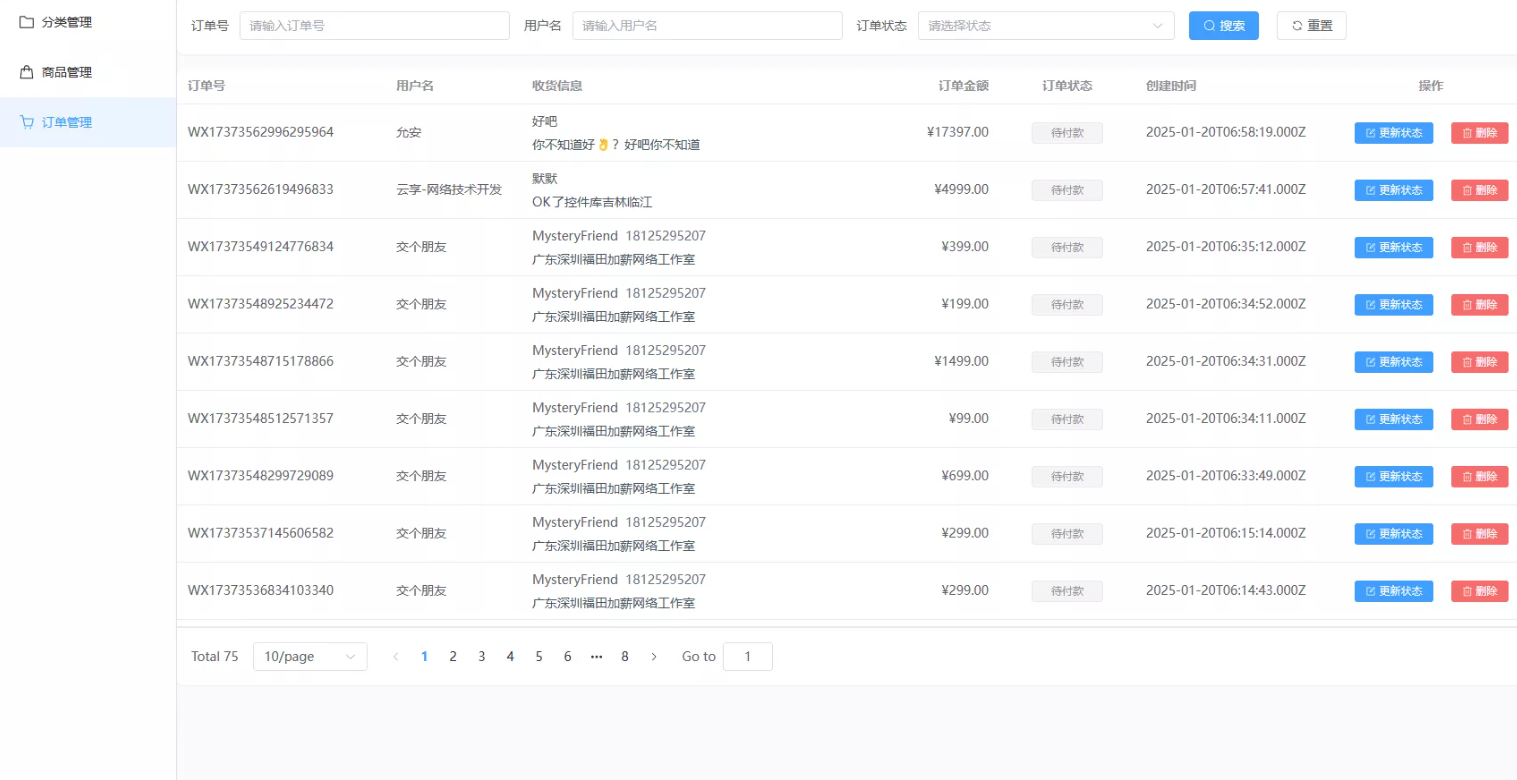Expand hidden pages via the pagination ellipsis
Screen dimensions: 1517x780
[x=596, y=656]
